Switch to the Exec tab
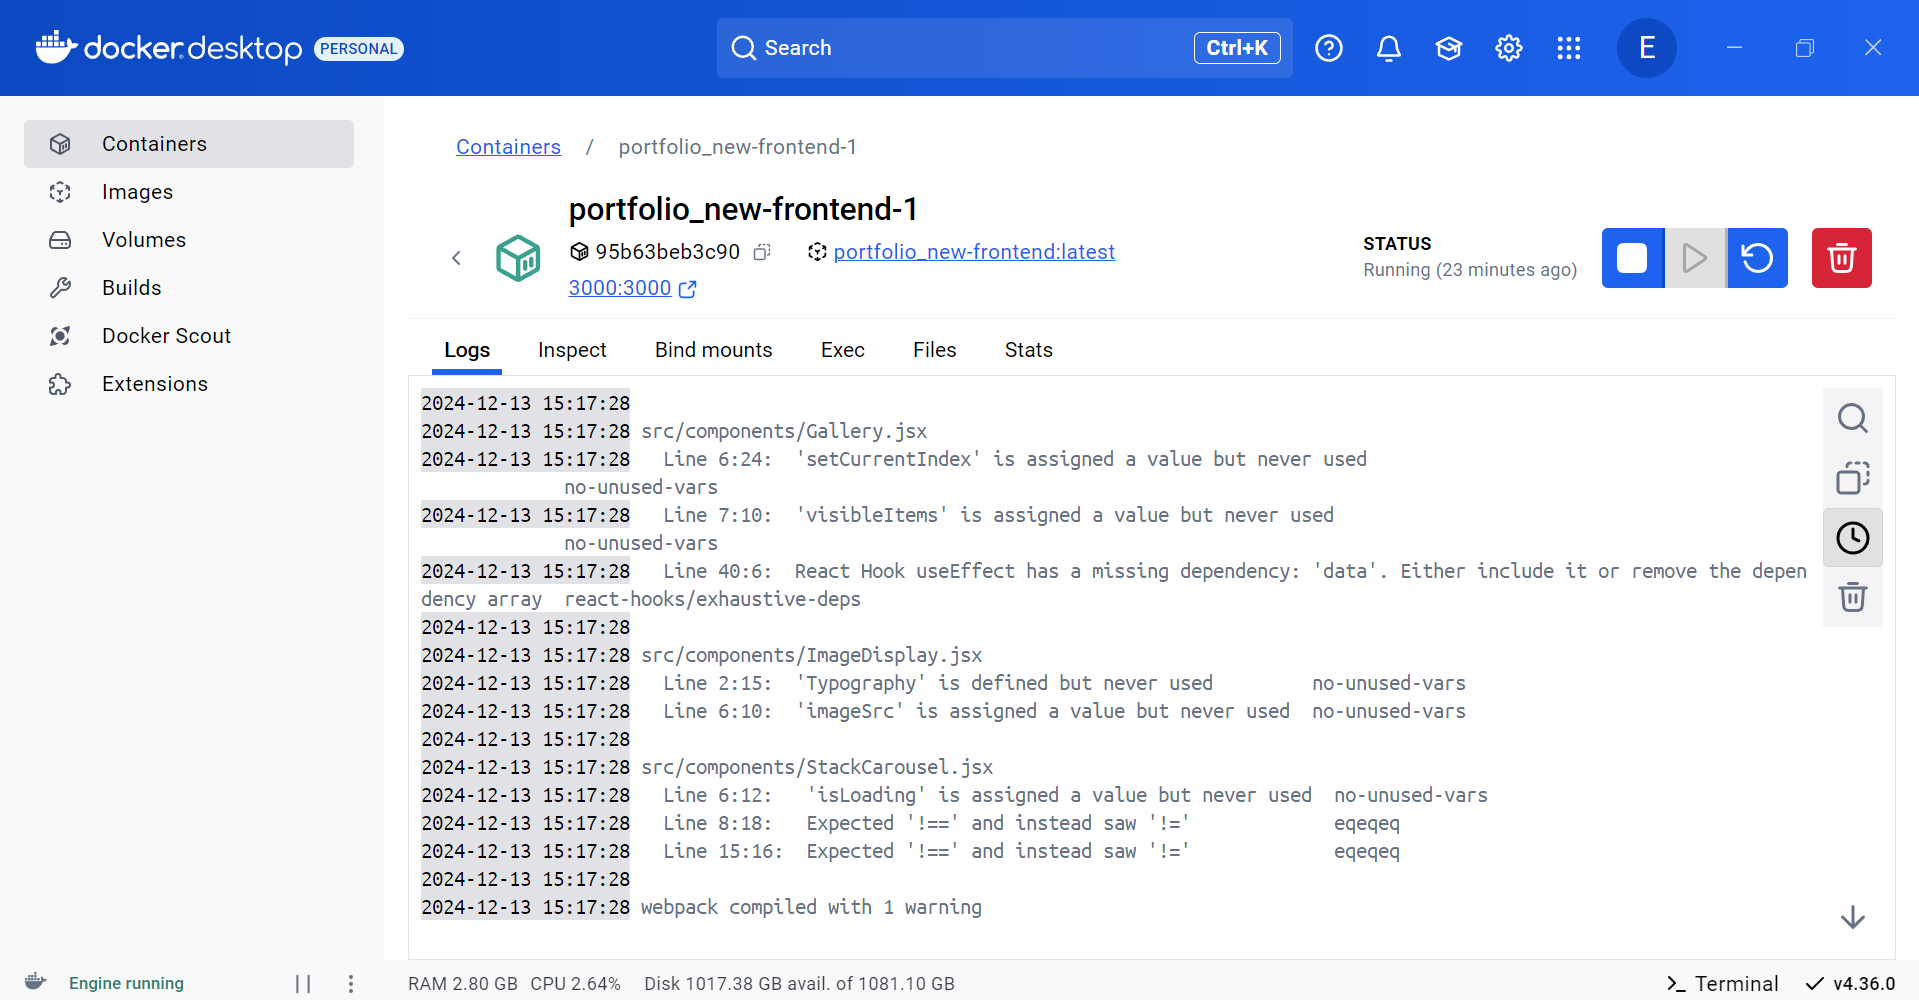1919x1000 pixels. (843, 350)
